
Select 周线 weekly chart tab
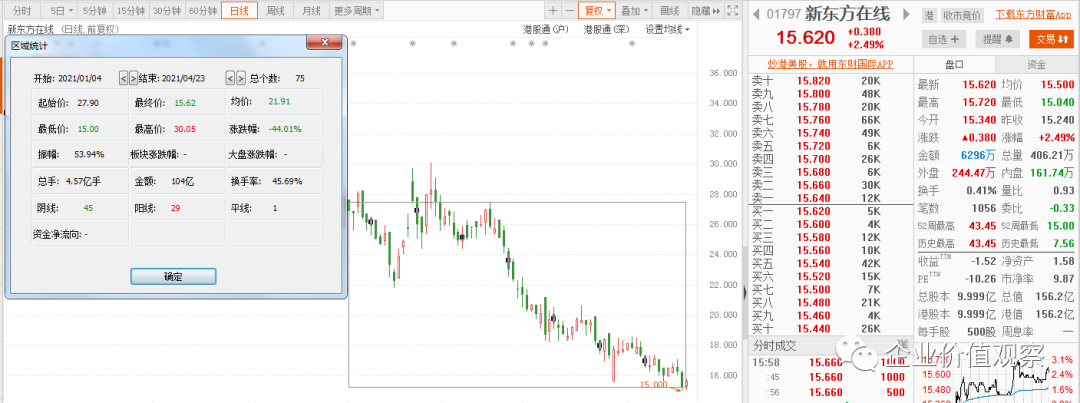[275, 11]
